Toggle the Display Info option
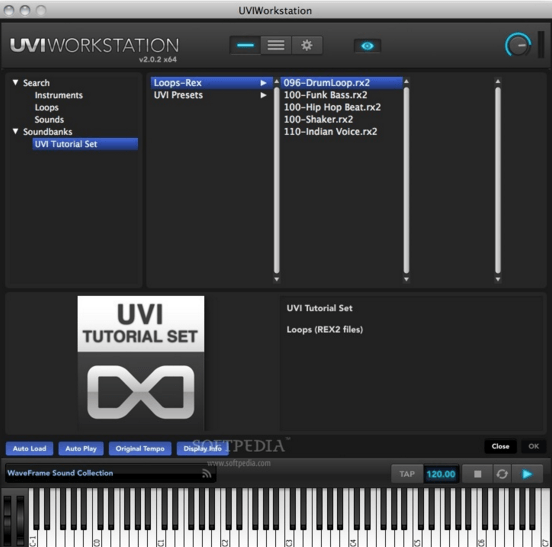The width and height of the screenshot is (552, 547). point(202,448)
